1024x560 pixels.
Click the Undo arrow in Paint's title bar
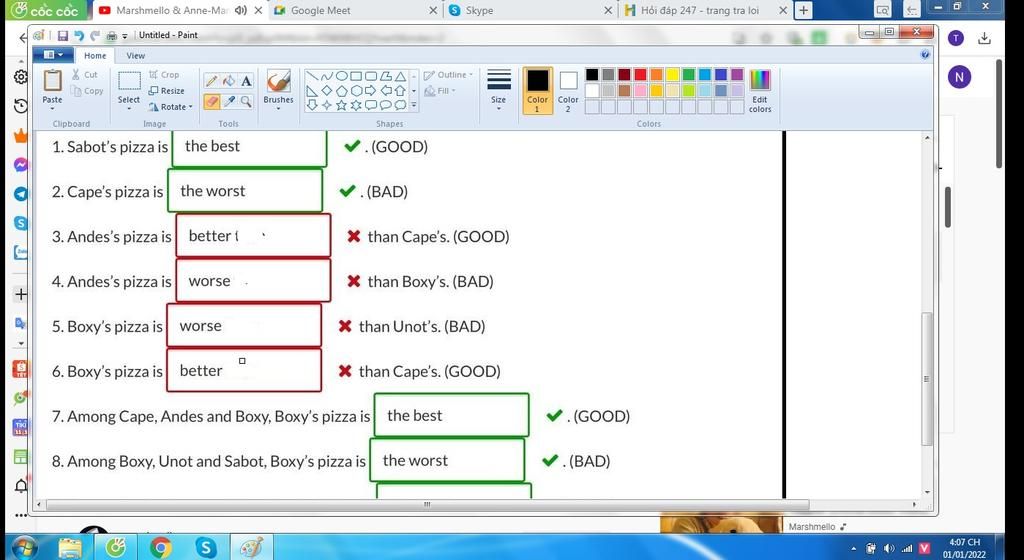click(79, 35)
